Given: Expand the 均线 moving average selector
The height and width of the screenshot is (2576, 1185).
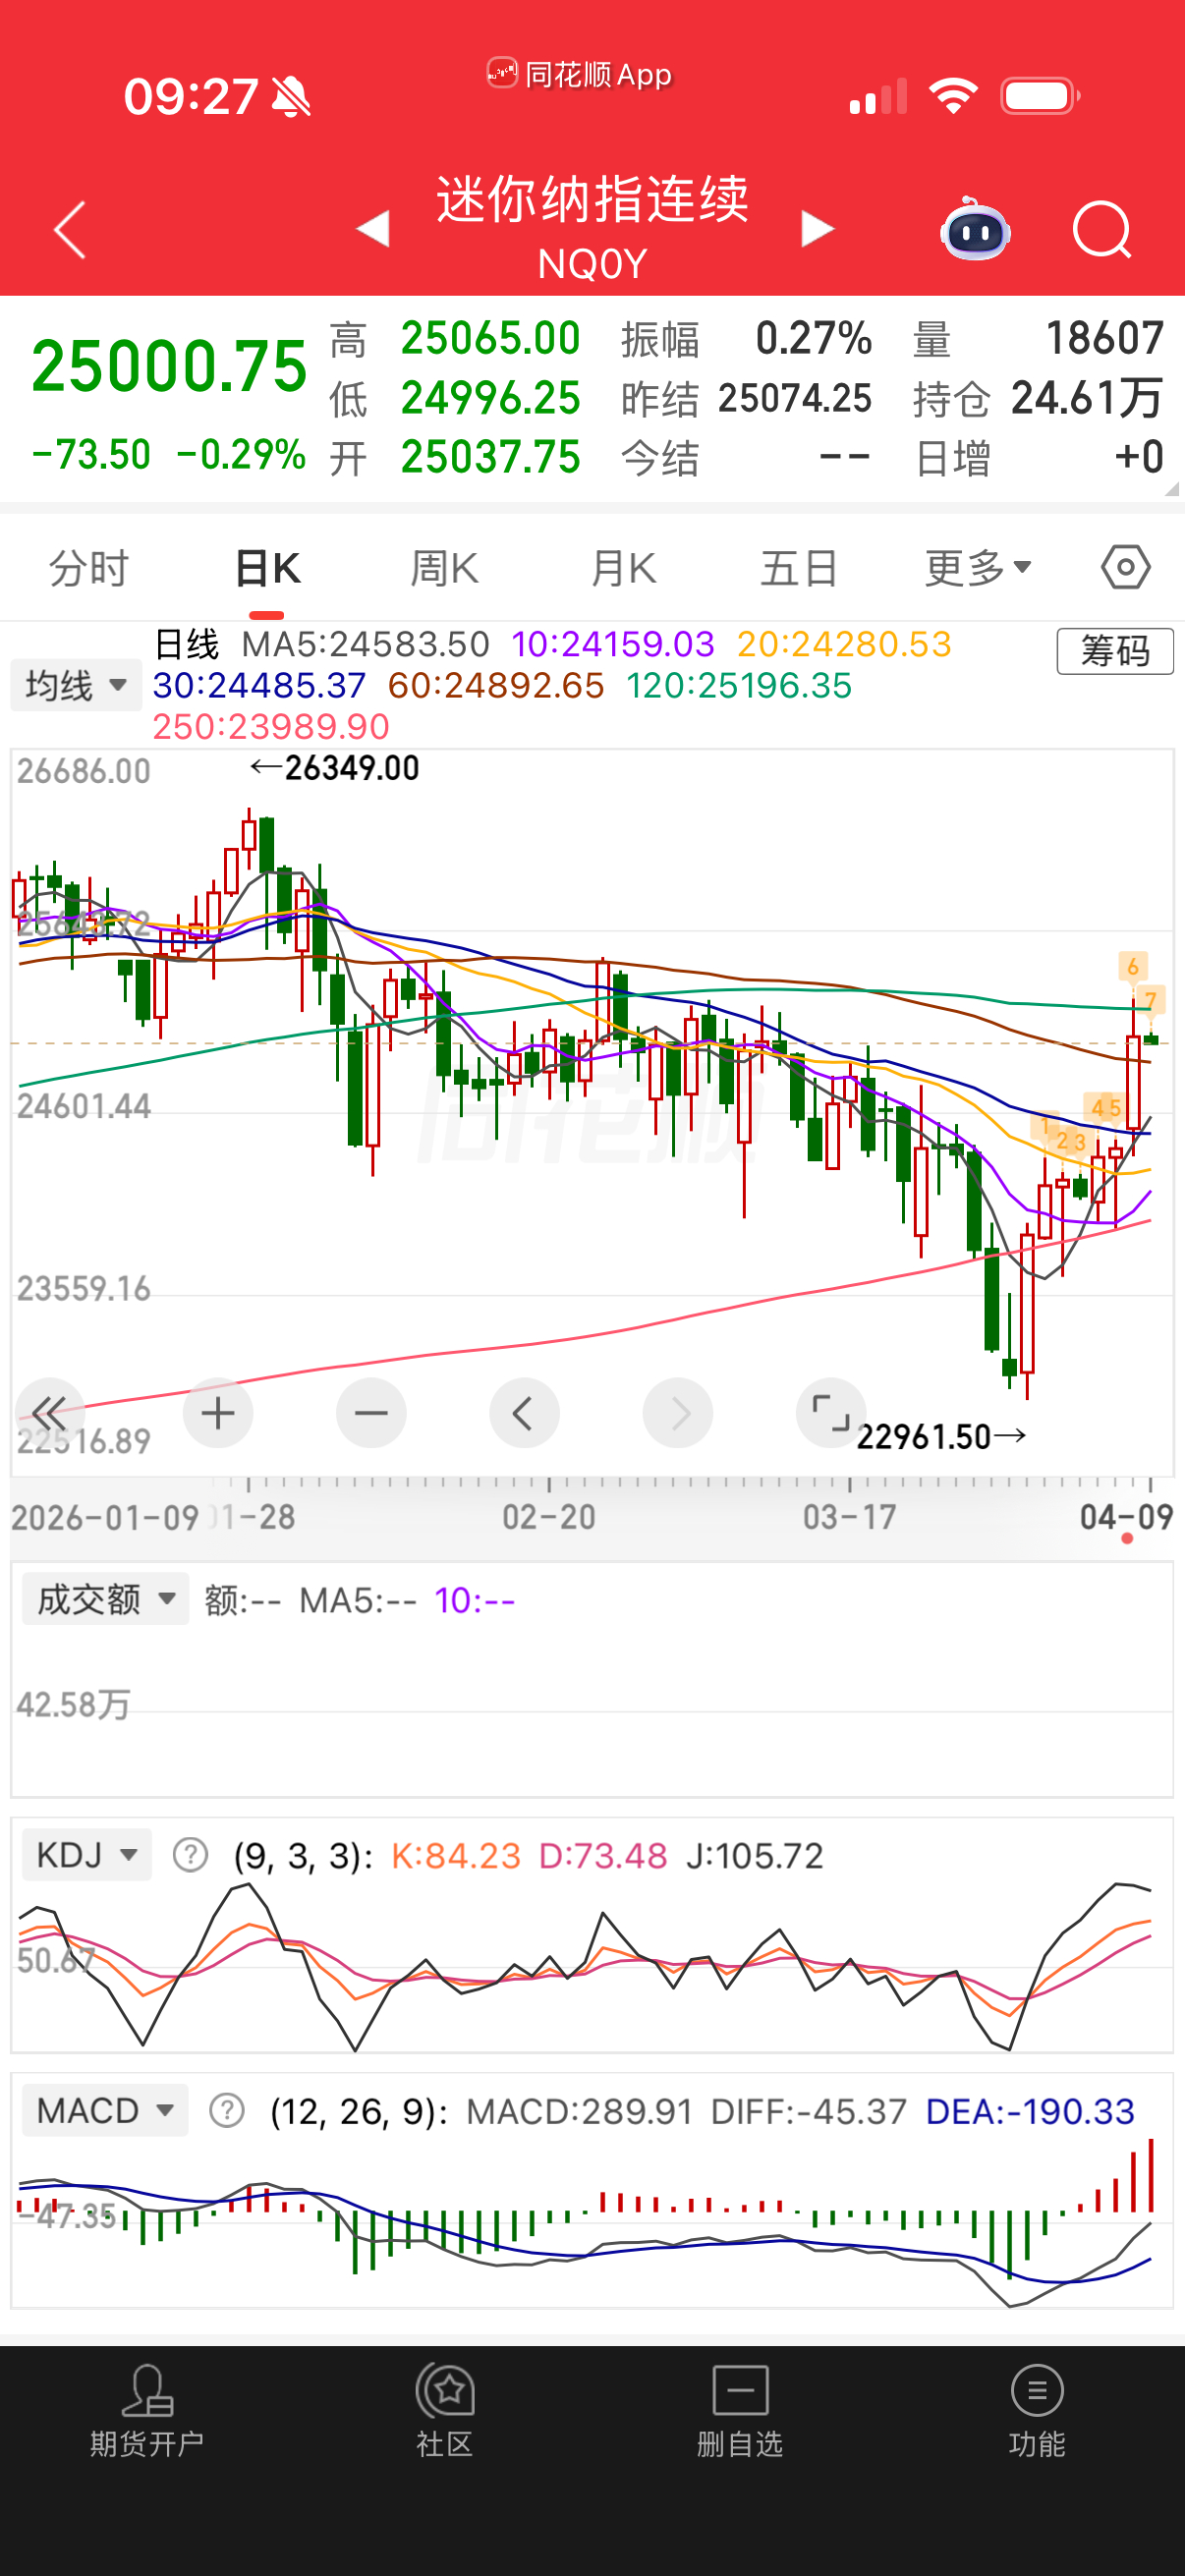Looking at the screenshot, I should [x=75, y=684].
